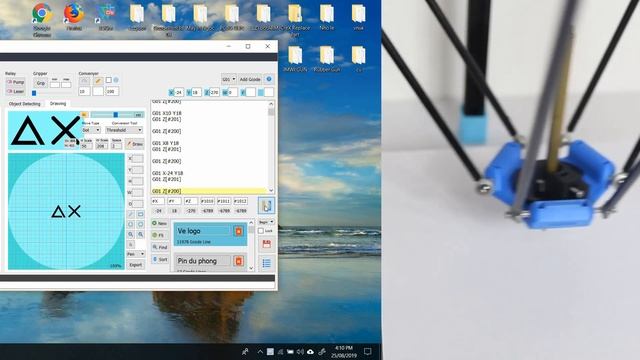Screen dimensions: 640x360
Task: Click the run gcode icon button
Action: 266,205
